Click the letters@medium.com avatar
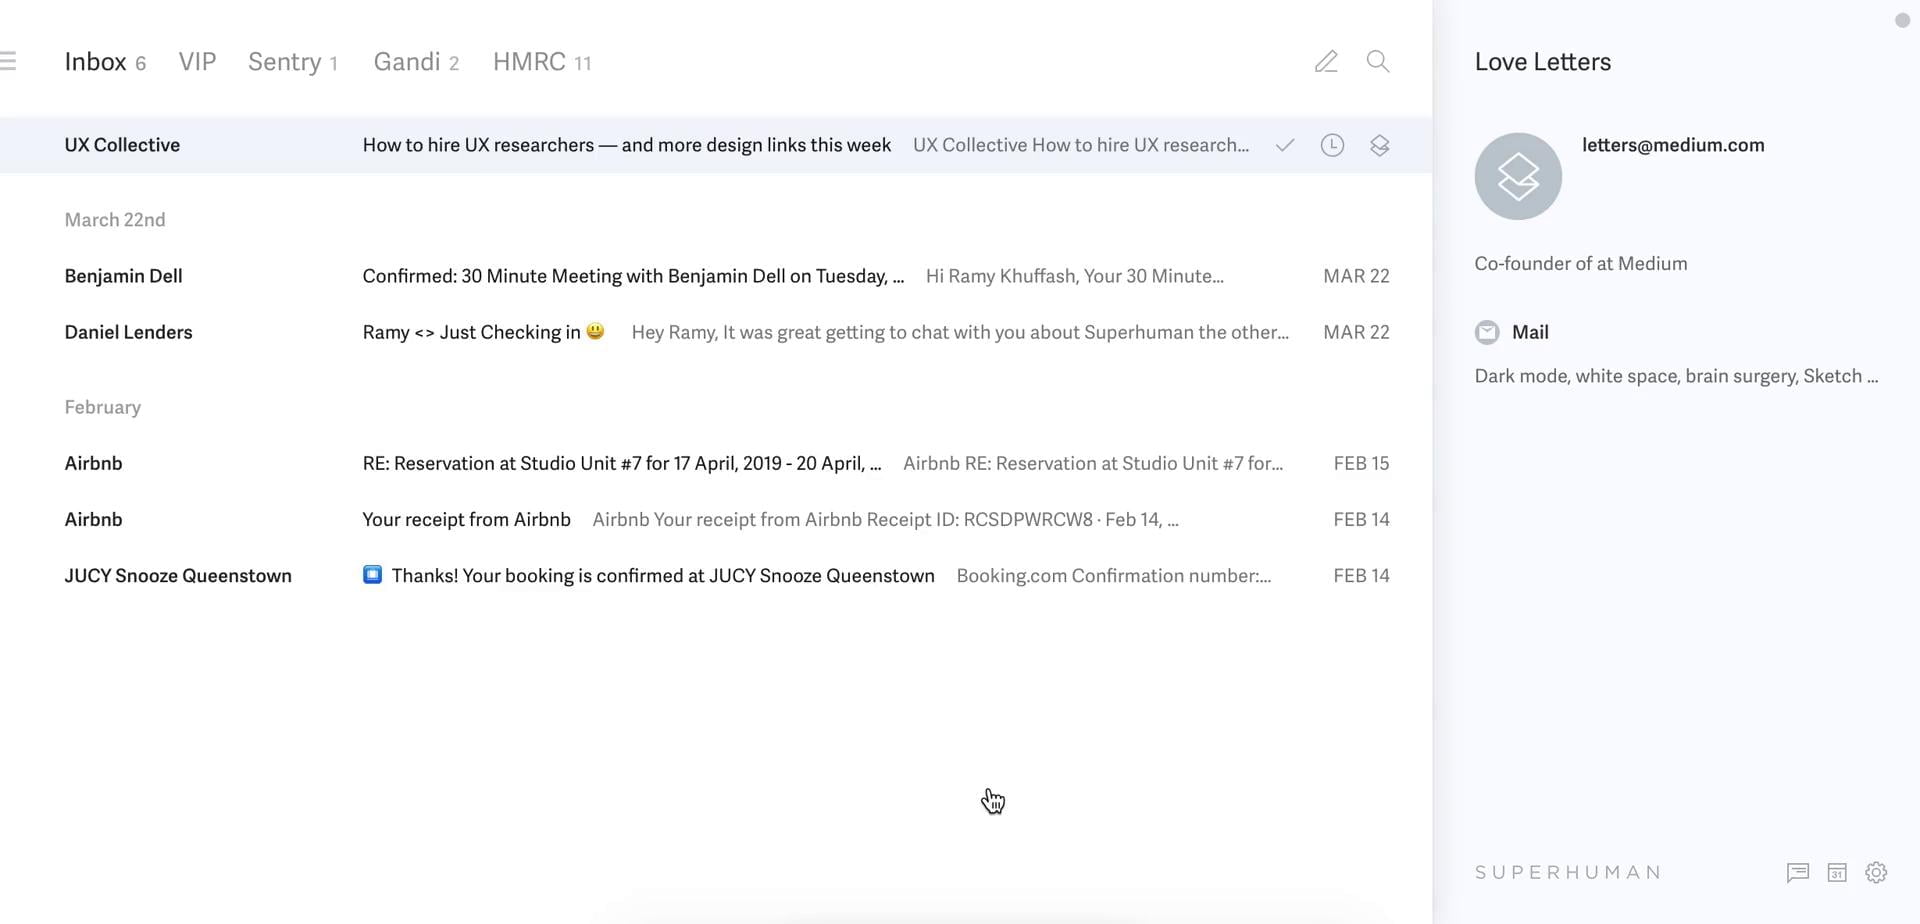Image resolution: width=1920 pixels, height=924 pixels. (1518, 176)
